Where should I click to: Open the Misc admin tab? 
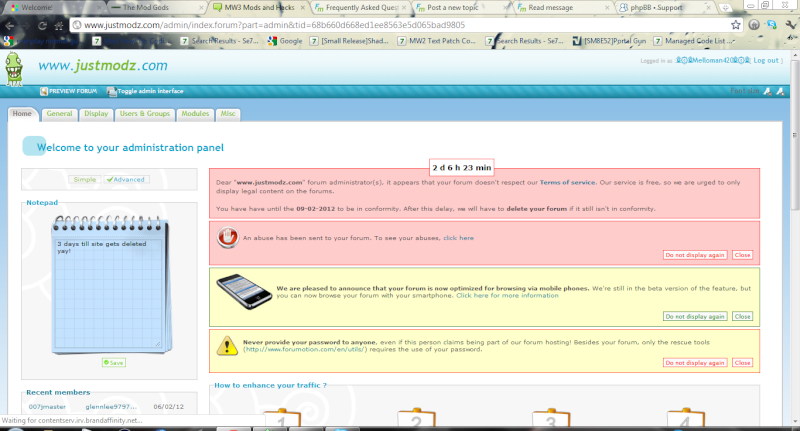point(228,114)
